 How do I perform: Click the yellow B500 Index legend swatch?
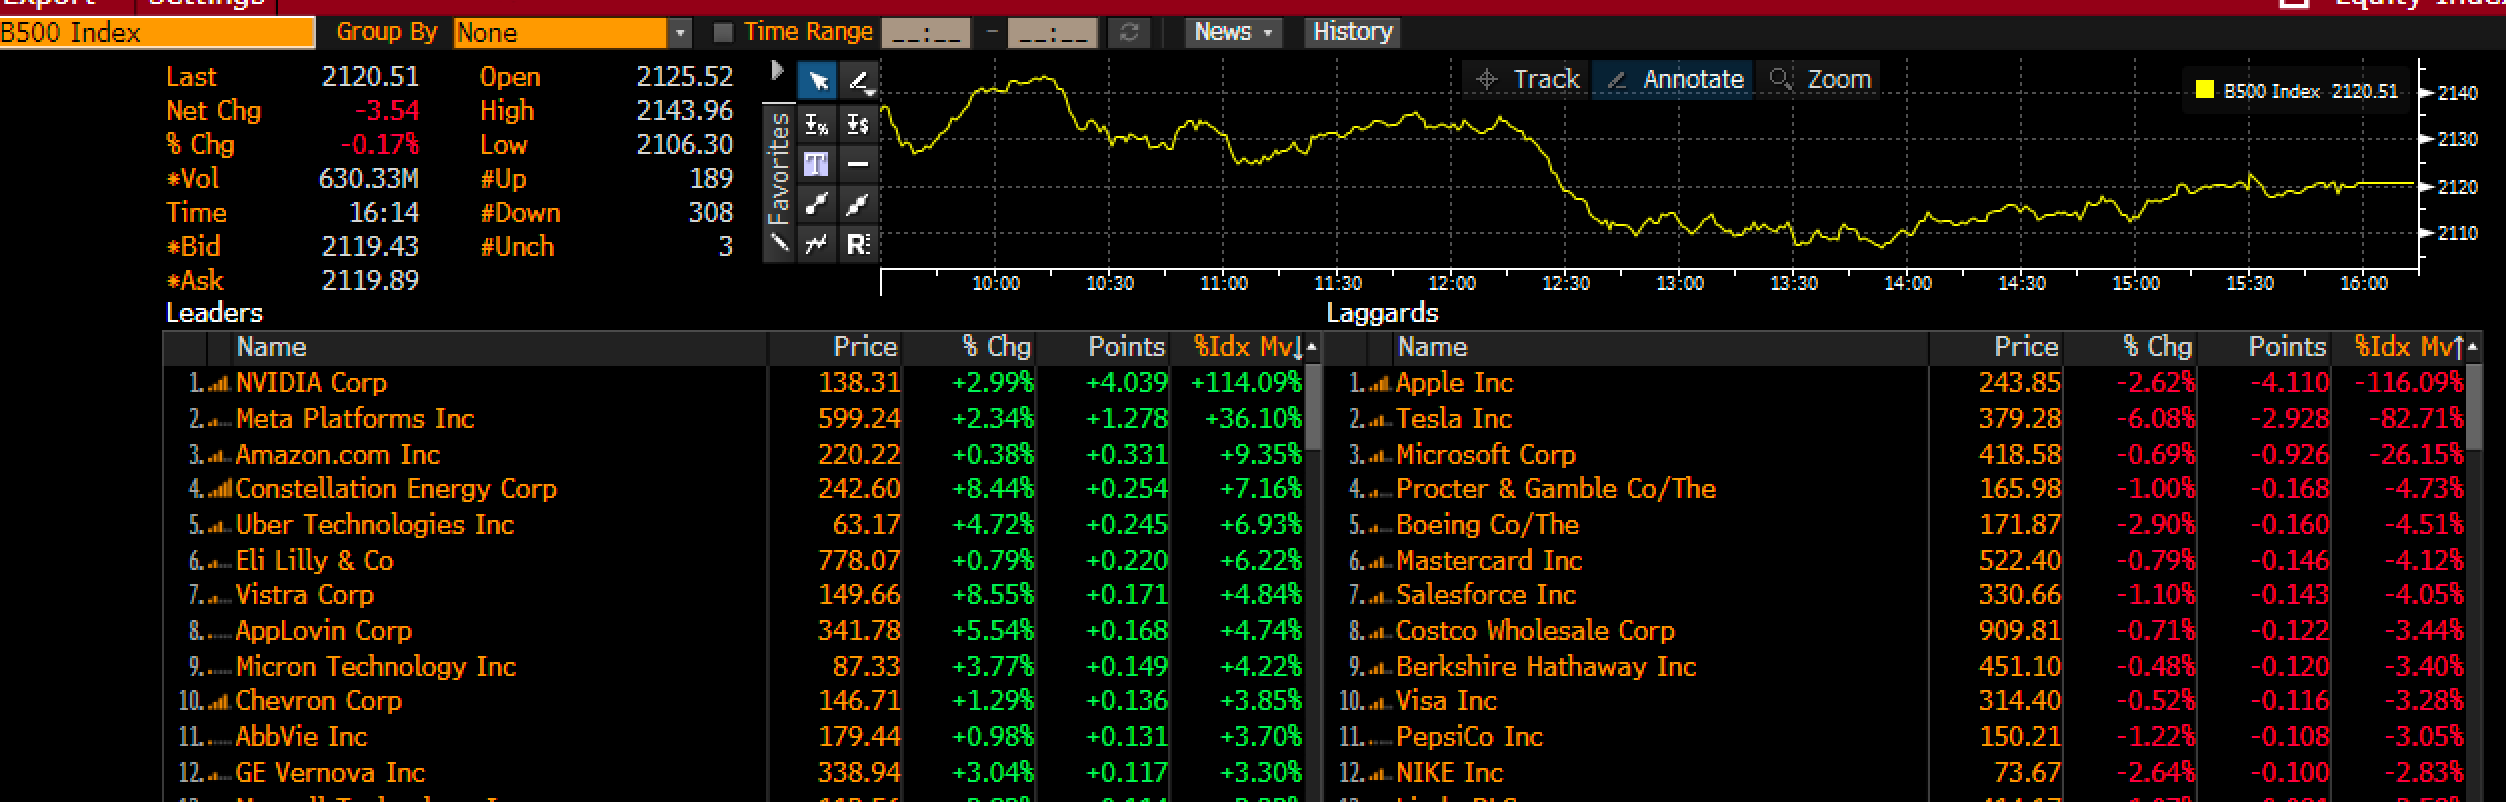[x=2204, y=90]
